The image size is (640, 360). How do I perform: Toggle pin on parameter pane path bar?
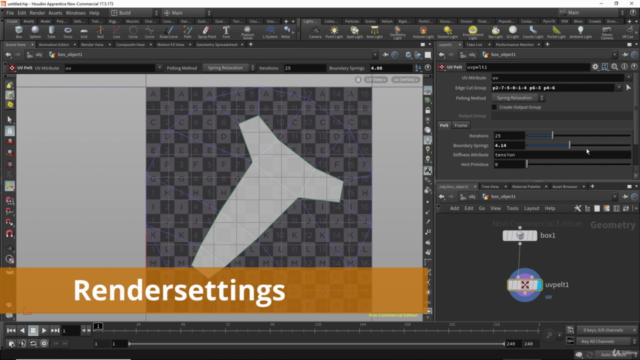pos(625,55)
